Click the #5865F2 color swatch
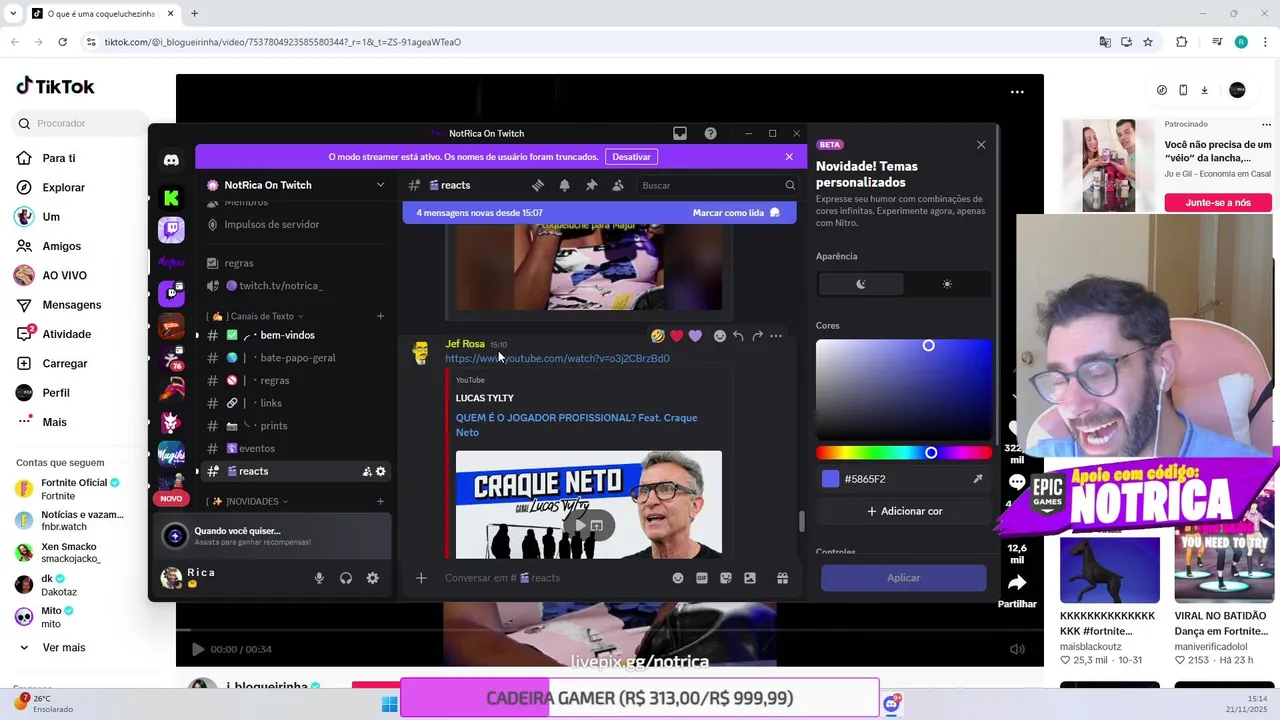The width and height of the screenshot is (1280, 720). click(830, 479)
